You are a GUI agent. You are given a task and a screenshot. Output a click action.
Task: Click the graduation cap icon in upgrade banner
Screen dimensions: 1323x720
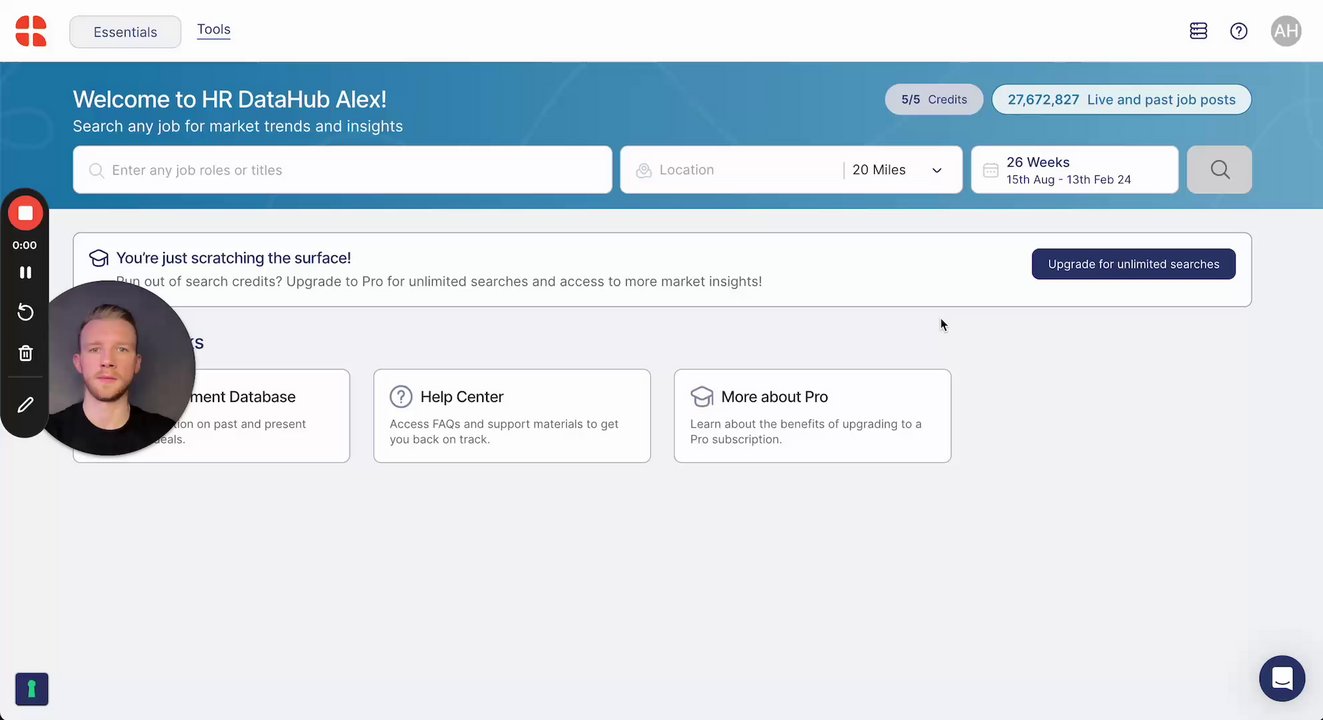coord(99,258)
